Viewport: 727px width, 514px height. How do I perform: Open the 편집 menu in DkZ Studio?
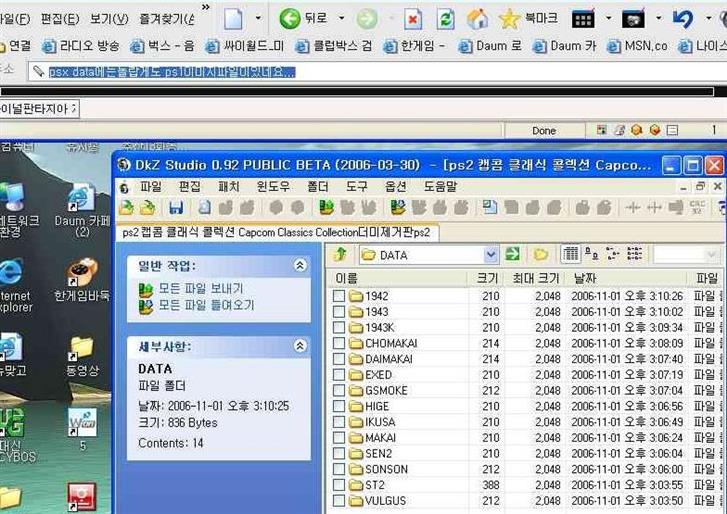point(190,187)
